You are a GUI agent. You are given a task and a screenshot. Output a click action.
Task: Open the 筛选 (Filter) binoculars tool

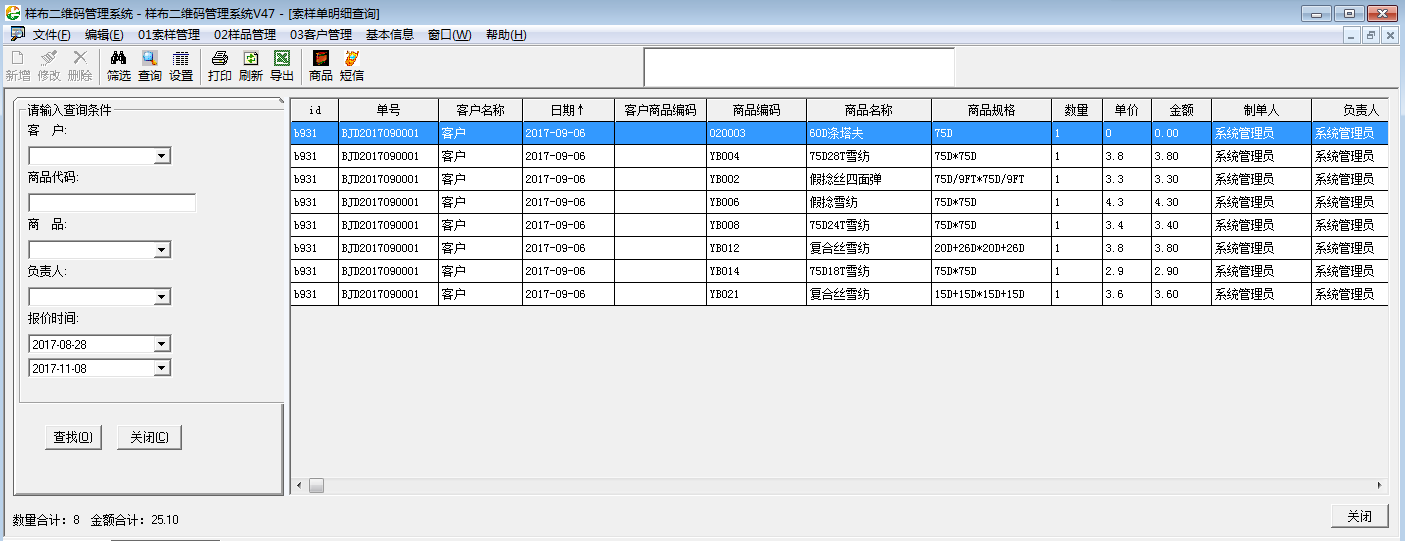click(119, 66)
